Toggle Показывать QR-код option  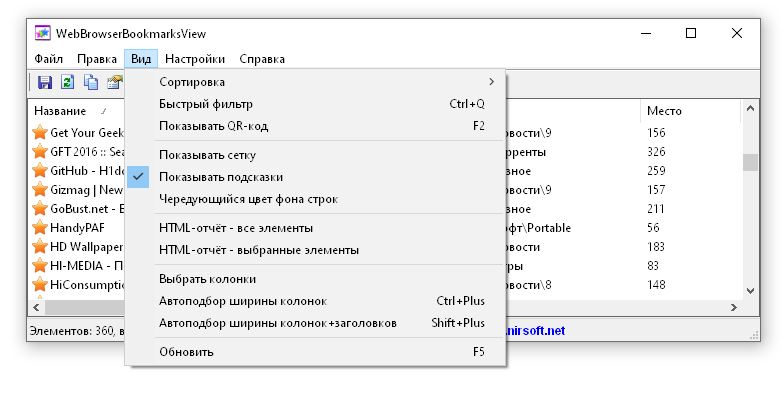(x=315, y=126)
